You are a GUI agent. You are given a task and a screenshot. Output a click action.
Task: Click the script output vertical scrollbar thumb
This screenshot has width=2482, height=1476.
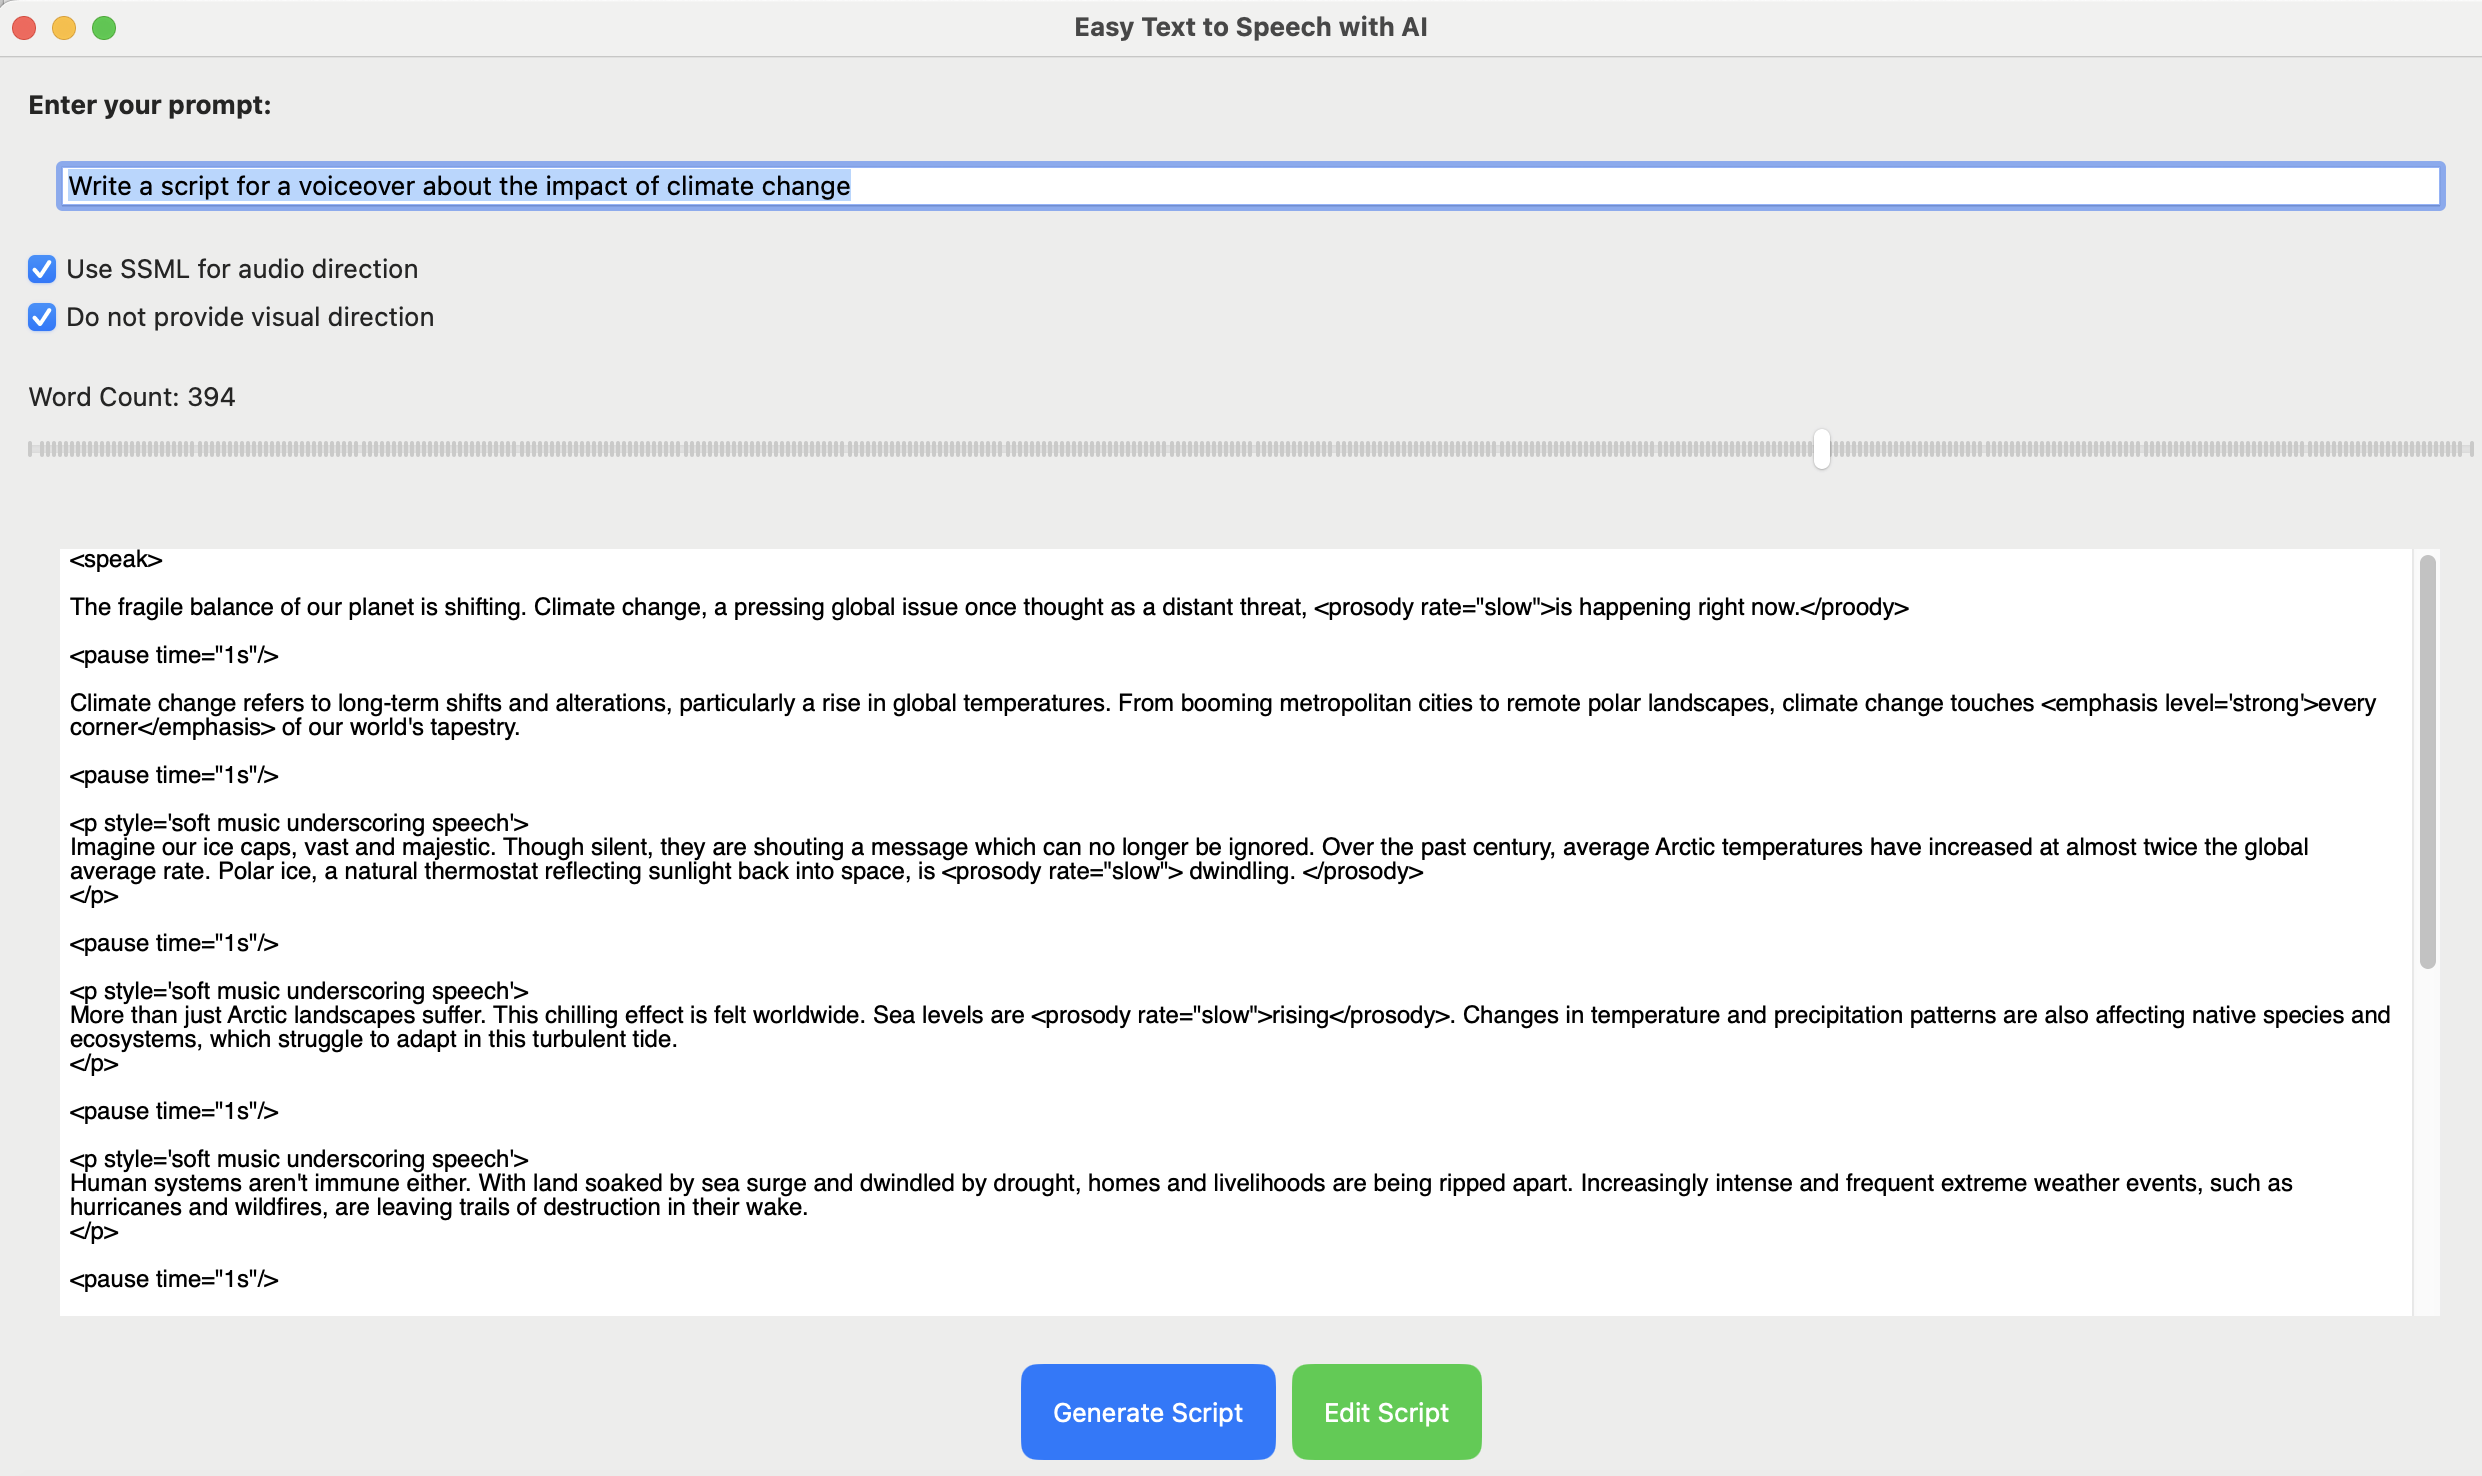coord(2427,762)
